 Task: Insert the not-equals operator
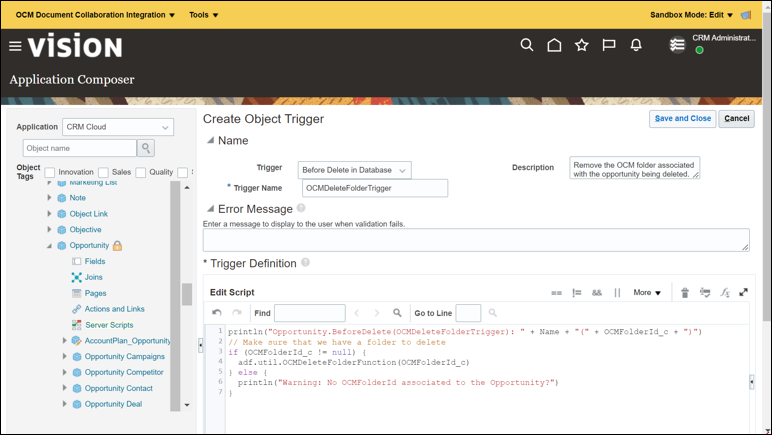click(x=577, y=293)
